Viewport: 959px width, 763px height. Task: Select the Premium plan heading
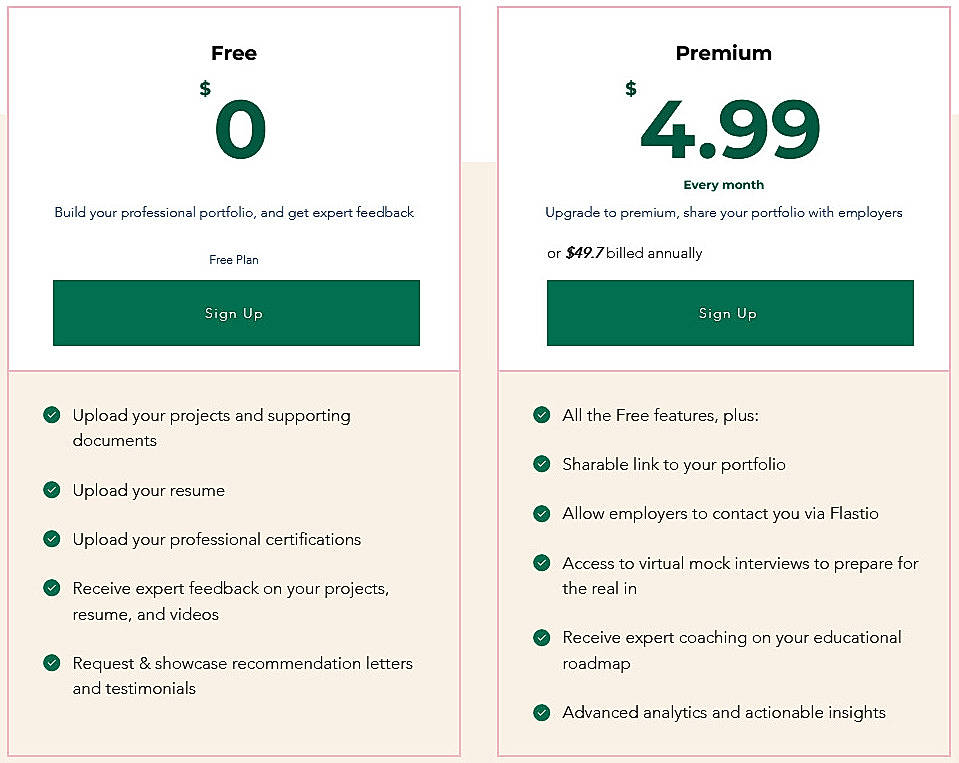pos(723,53)
